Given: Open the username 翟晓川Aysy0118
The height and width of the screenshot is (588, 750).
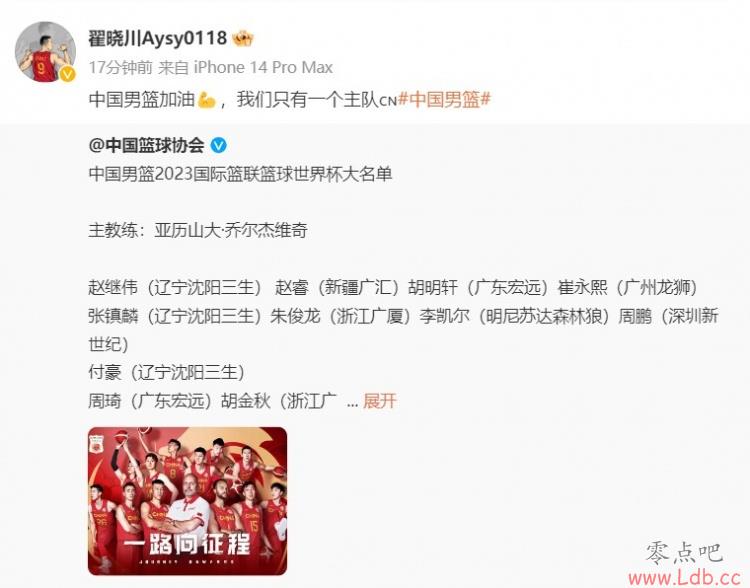Looking at the screenshot, I should pyautogui.click(x=157, y=38).
